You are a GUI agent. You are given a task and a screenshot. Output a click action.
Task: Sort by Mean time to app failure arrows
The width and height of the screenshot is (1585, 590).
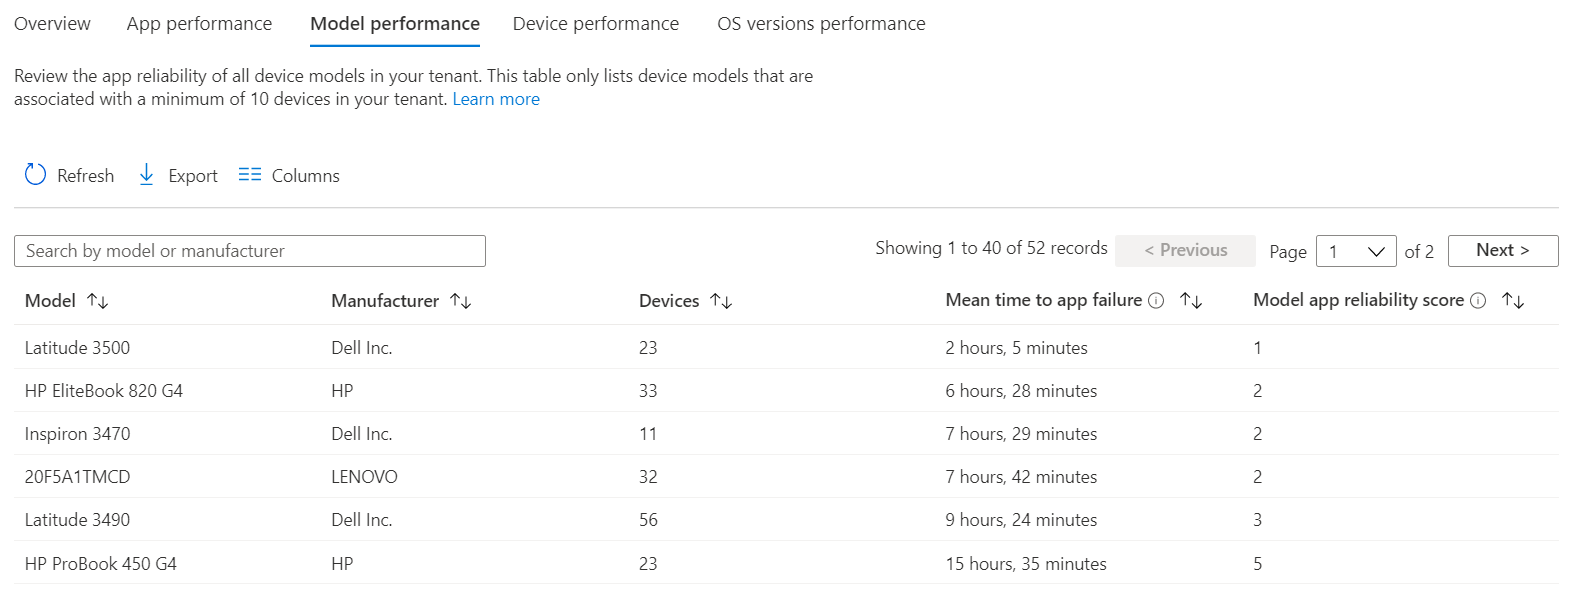tap(1191, 301)
